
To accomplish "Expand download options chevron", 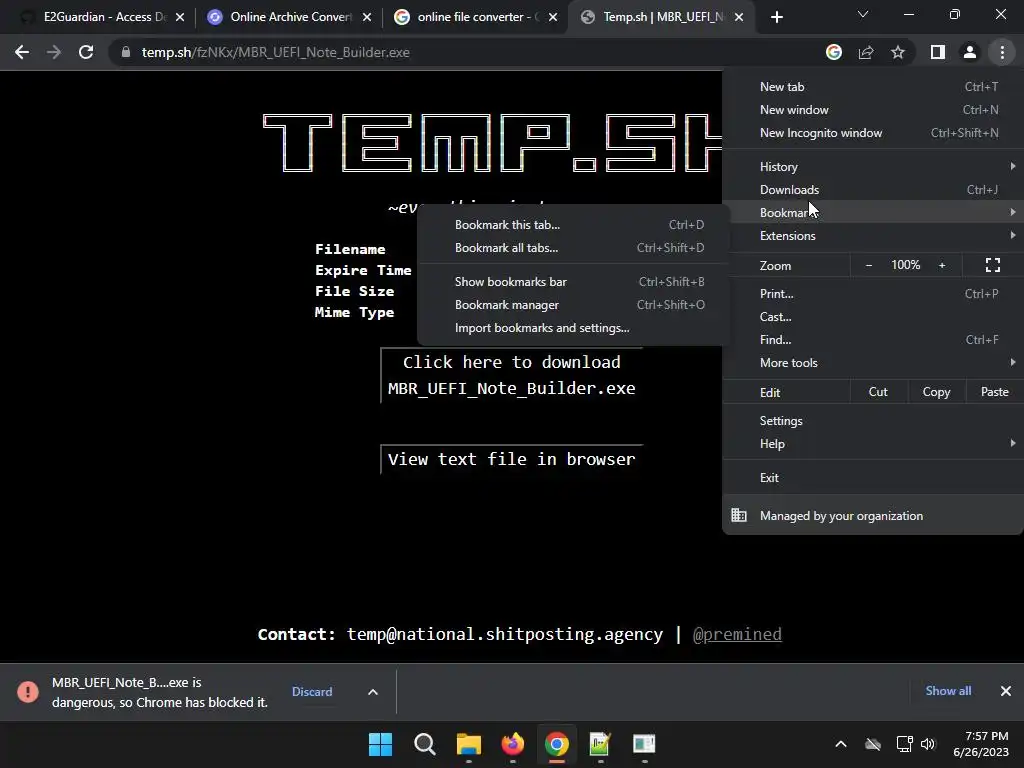I will point(373,692).
